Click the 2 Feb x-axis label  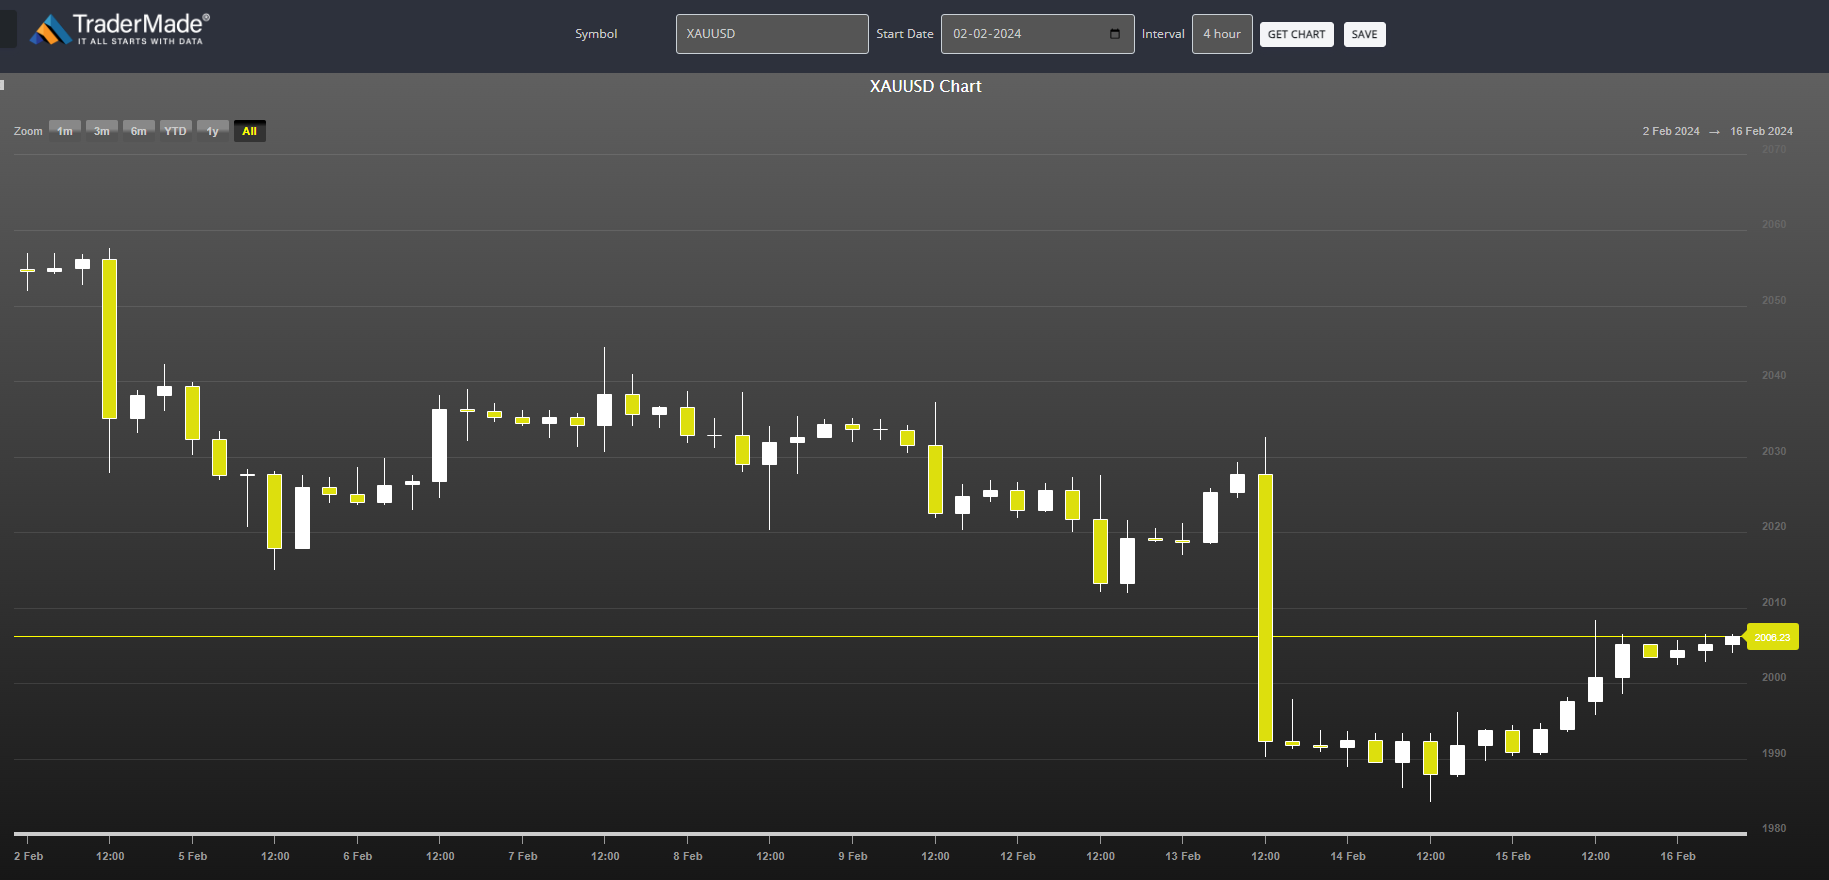[x=29, y=856]
